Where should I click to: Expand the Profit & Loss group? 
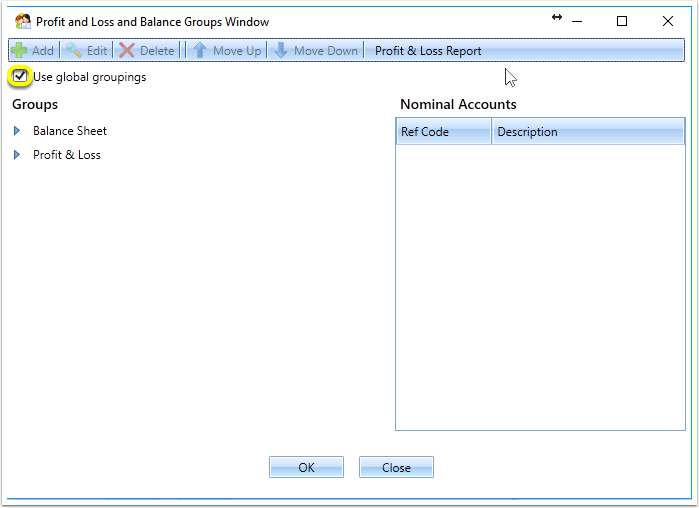[x=17, y=155]
